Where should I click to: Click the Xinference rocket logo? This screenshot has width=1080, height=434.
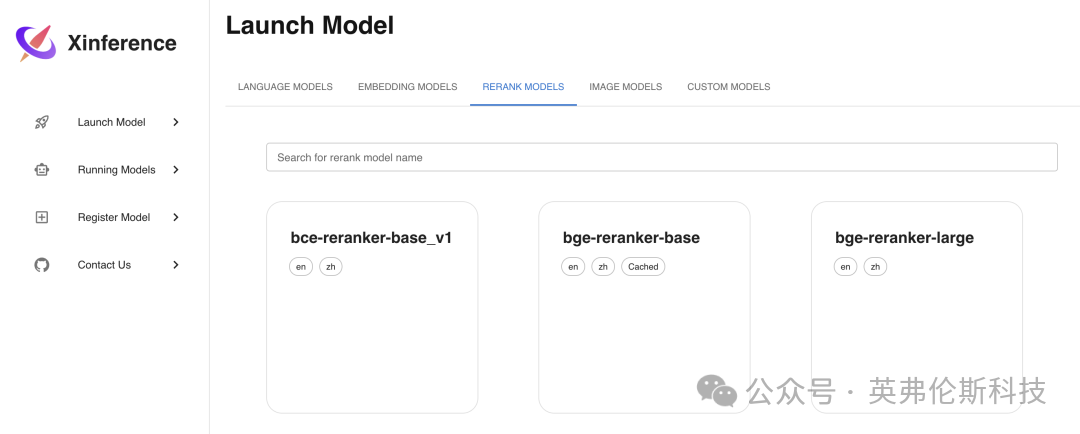(x=36, y=43)
